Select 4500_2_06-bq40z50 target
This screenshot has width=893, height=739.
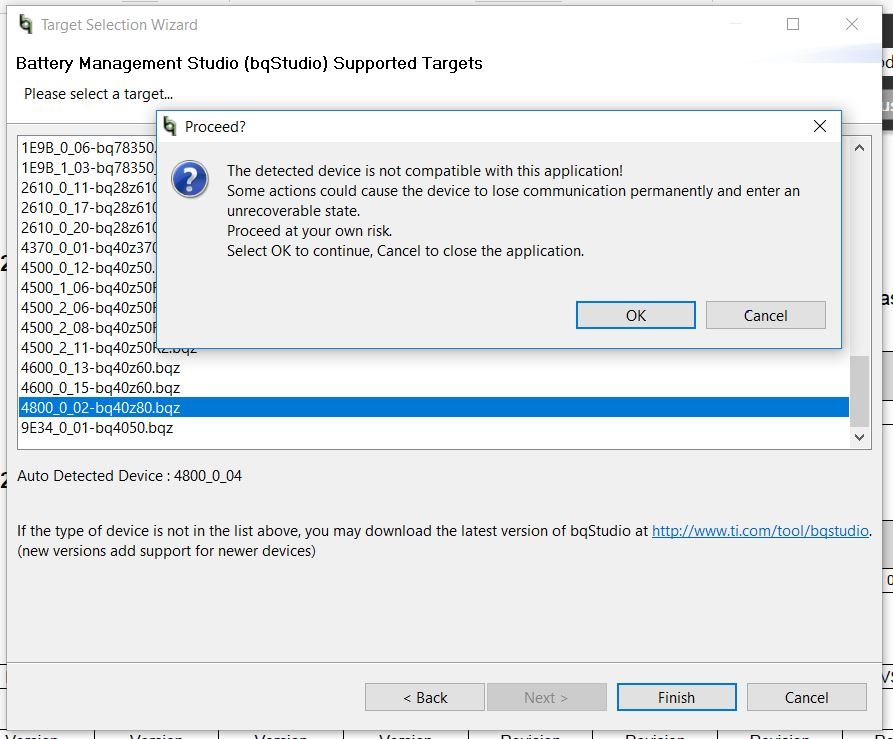click(88, 308)
